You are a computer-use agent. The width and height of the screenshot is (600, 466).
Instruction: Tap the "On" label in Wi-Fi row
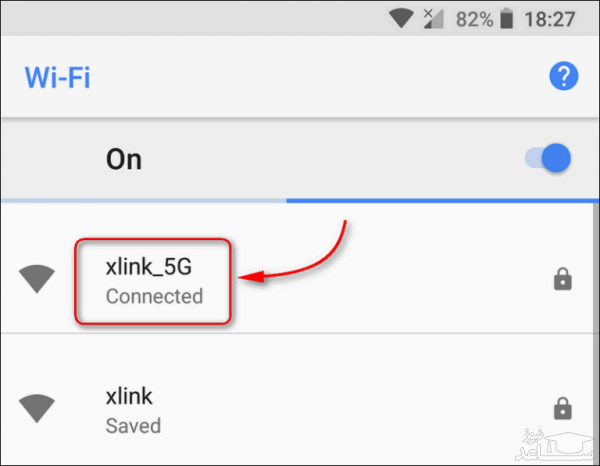pyautogui.click(x=124, y=159)
